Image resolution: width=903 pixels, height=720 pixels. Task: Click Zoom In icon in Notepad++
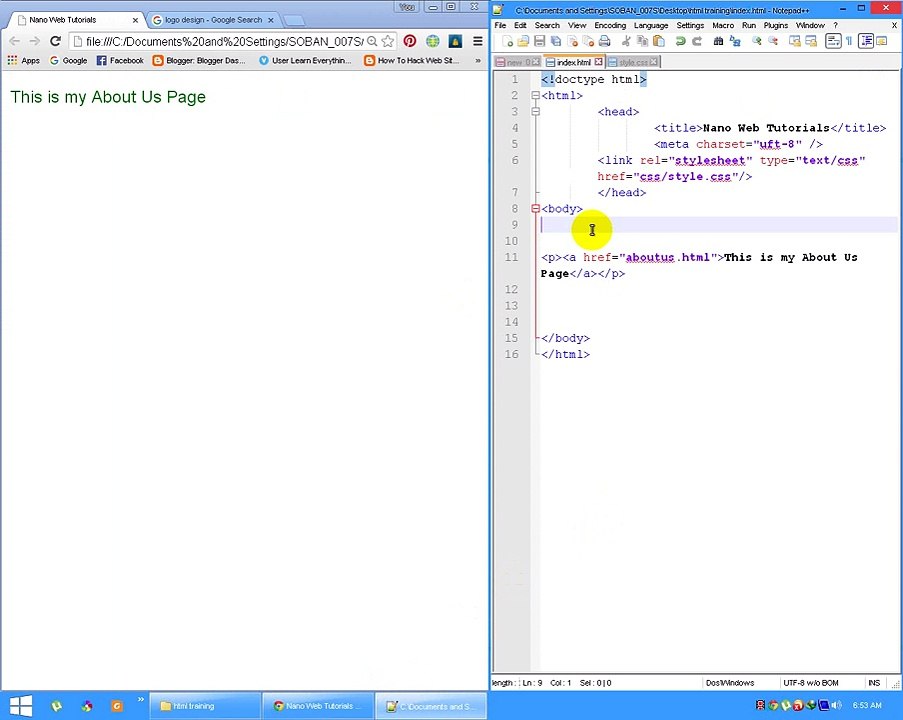[757, 41]
